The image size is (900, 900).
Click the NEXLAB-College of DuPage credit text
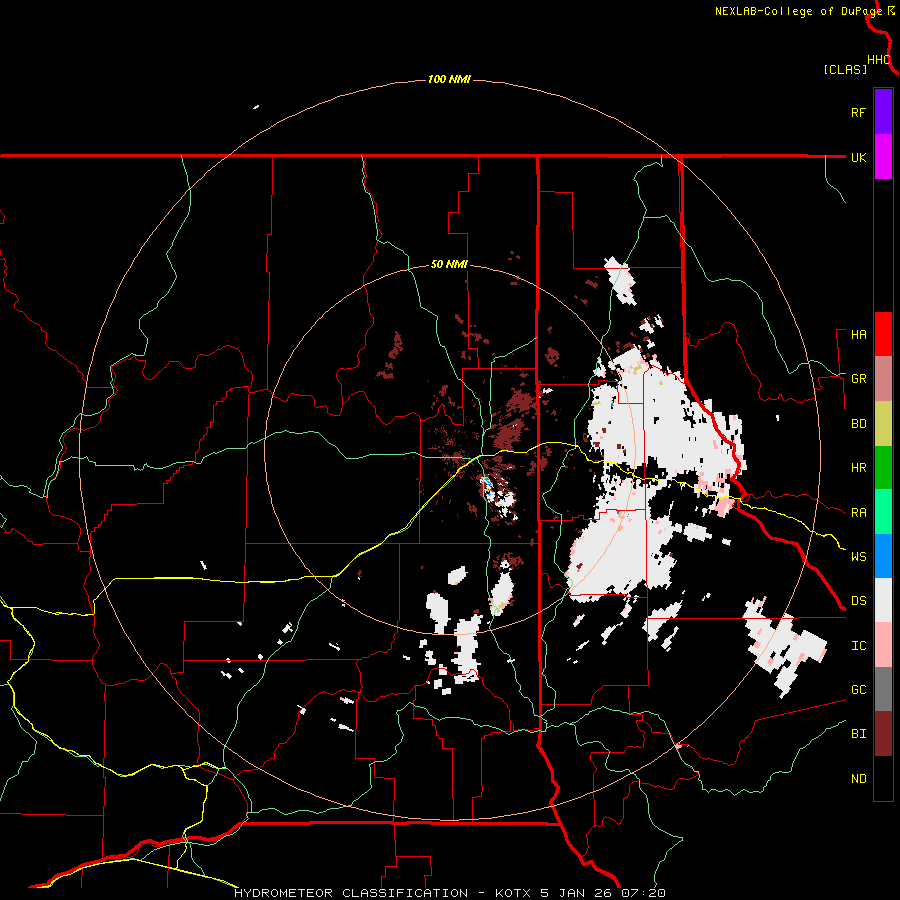click(x=799, y=11)
